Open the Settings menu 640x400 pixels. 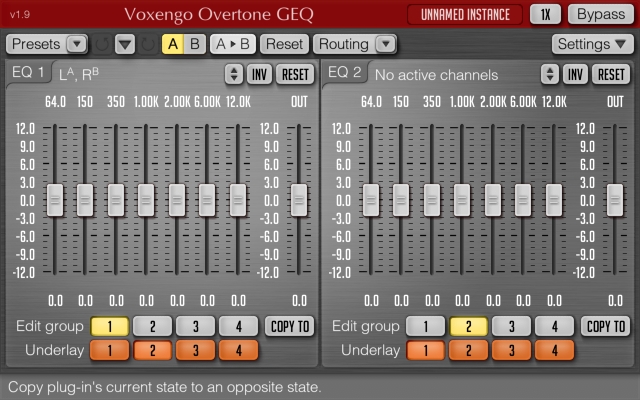(x=593, y=44)
